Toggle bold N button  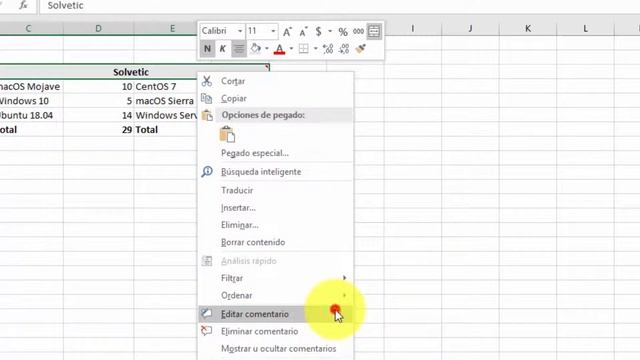[207, 49]
